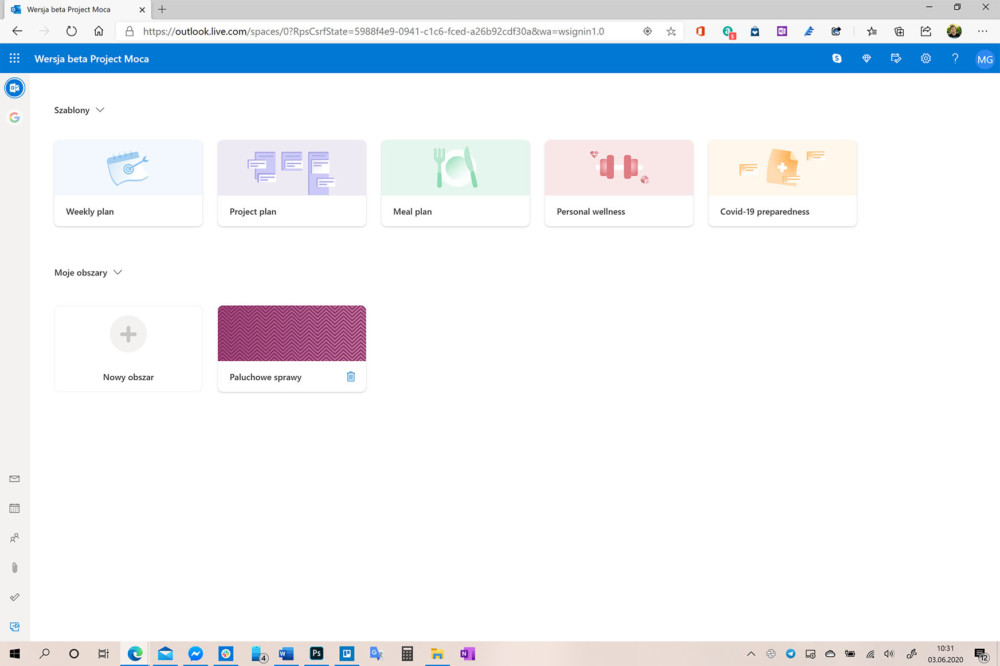Click the plus icon for Nowy obszar

point(128,334)
